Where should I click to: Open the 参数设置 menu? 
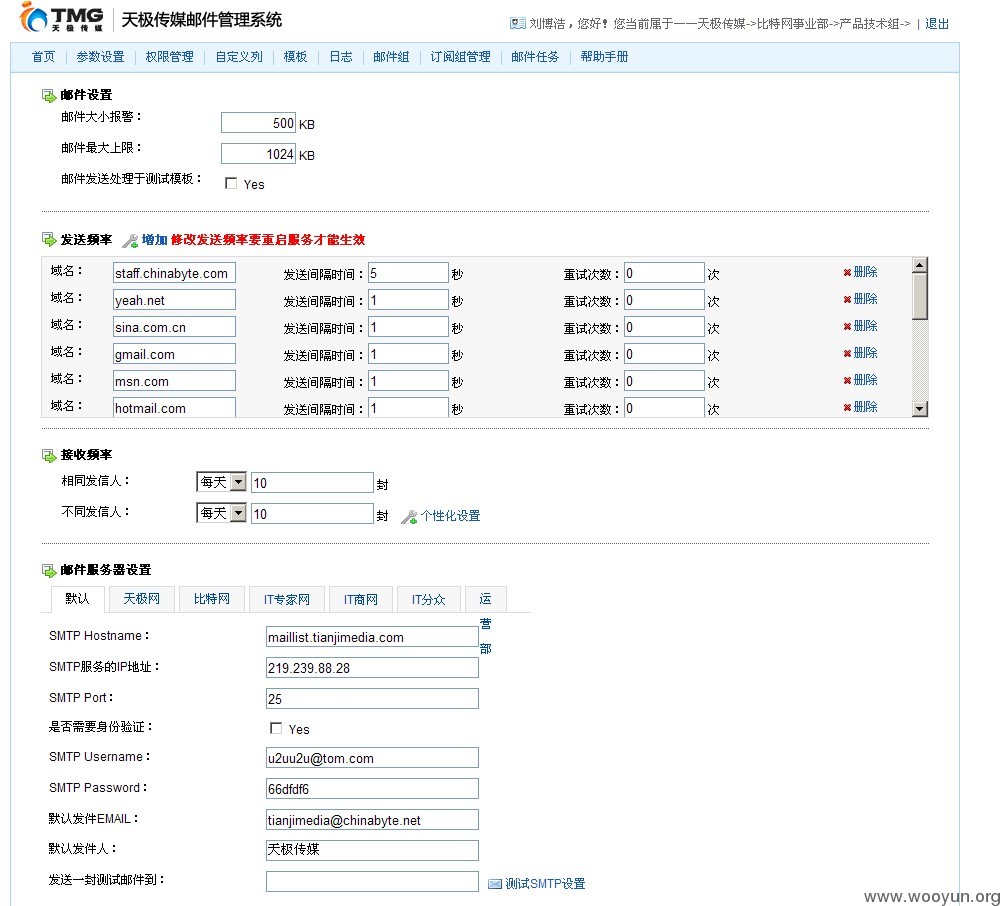point(100,57)
